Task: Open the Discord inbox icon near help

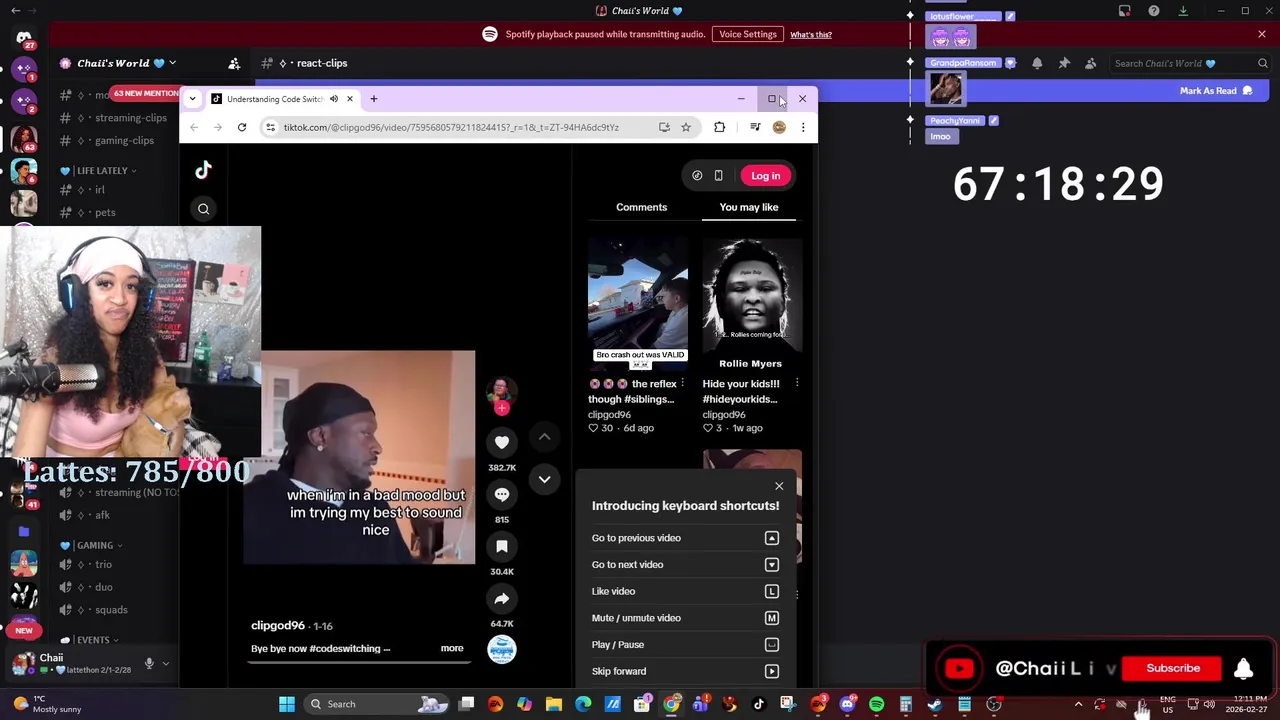Action: [1125, 11]
